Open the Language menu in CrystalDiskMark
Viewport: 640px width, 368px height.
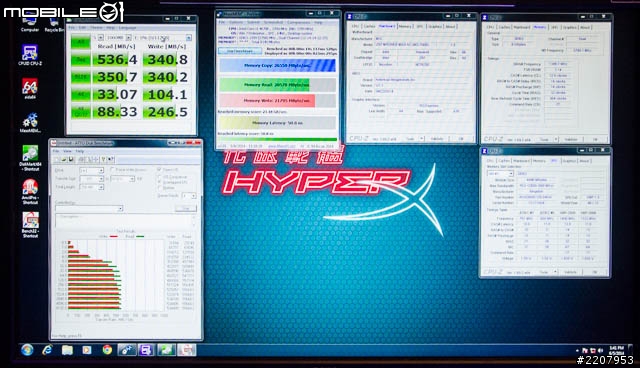(127, 28)
